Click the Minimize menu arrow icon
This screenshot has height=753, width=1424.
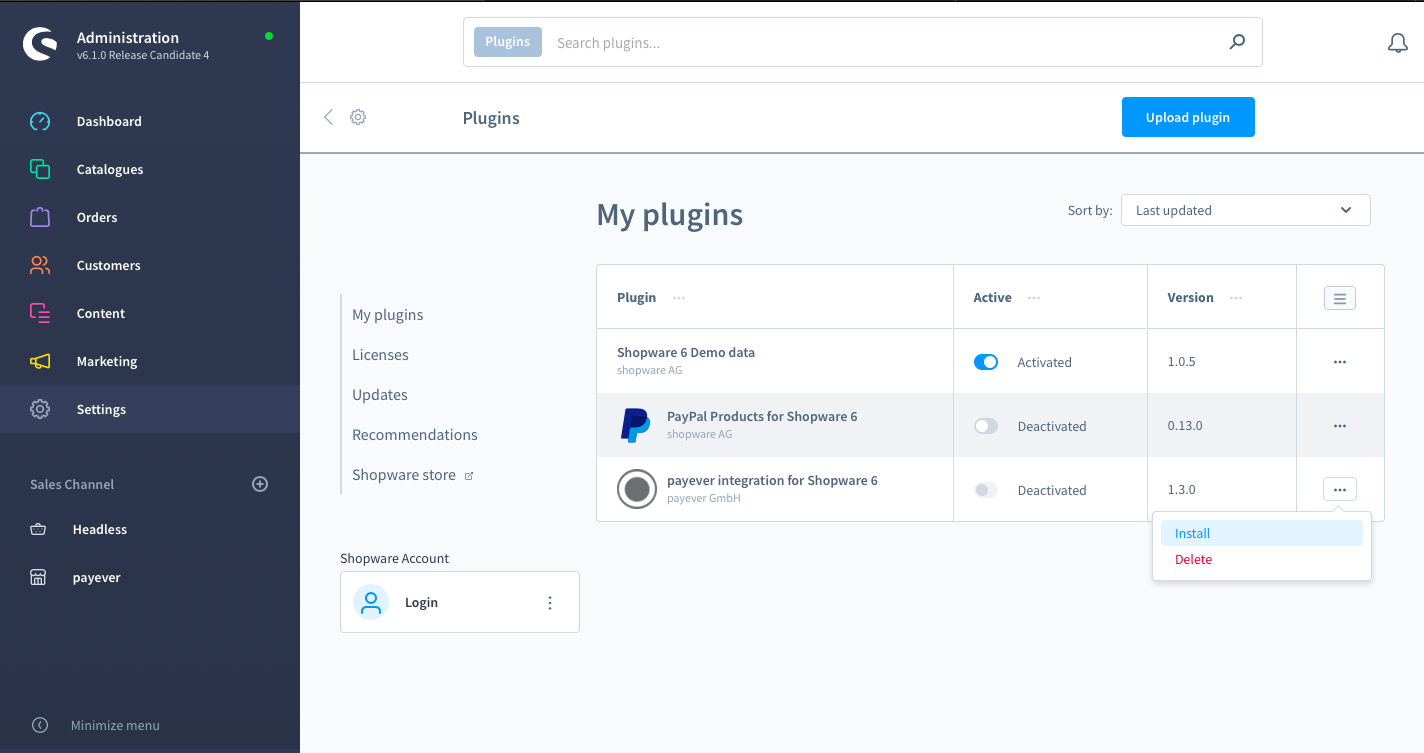(x=40, y=725)
